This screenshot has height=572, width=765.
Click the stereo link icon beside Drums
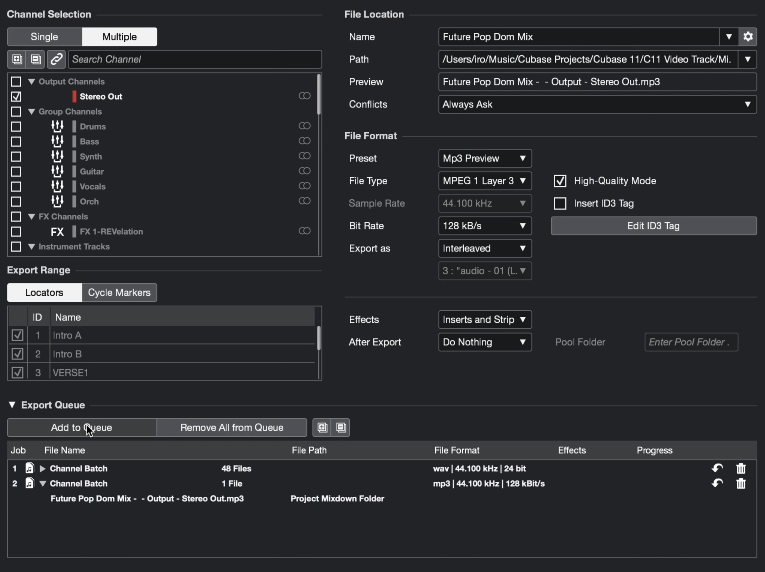[x=304, y=126]
